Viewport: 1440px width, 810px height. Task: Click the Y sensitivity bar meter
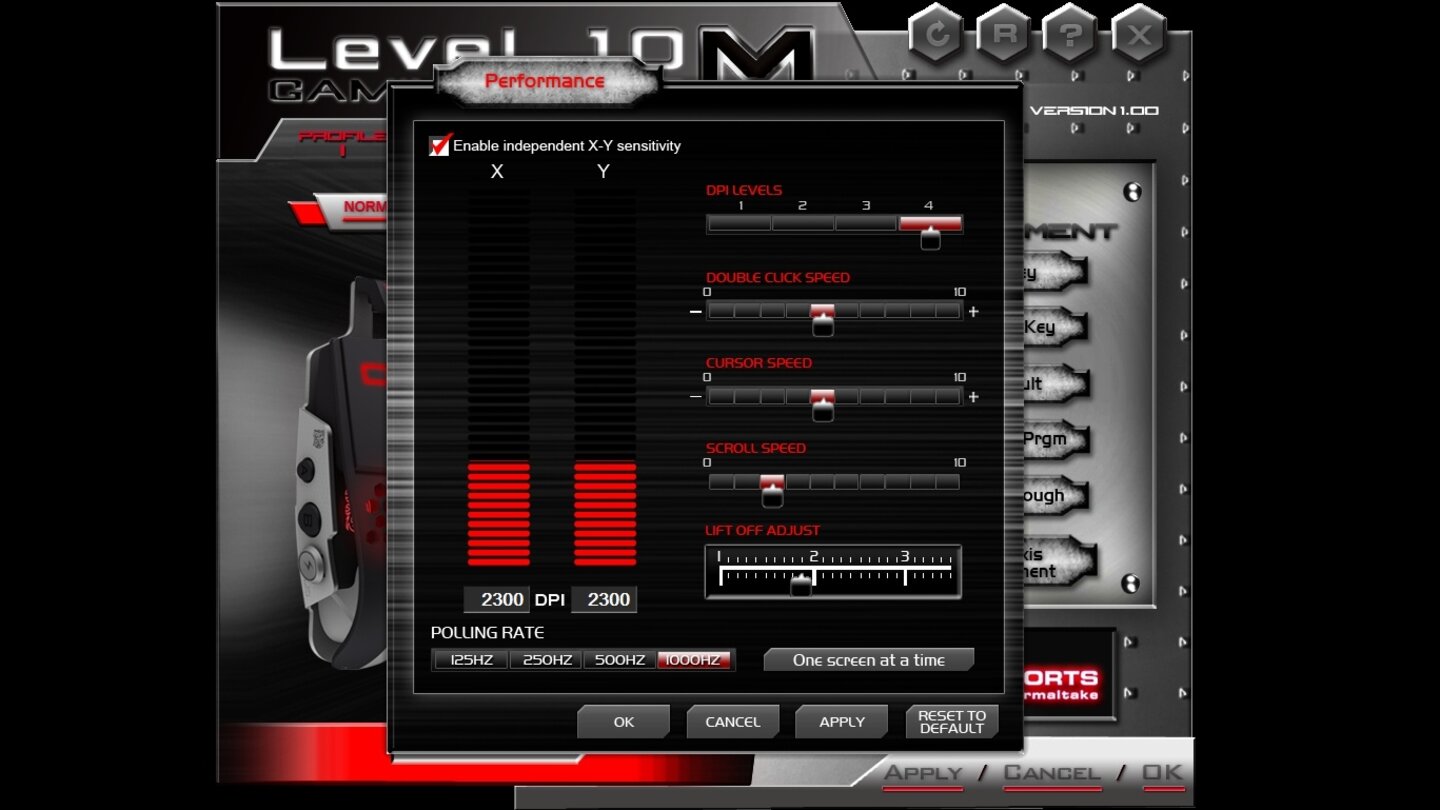click(x=605, y=380)
